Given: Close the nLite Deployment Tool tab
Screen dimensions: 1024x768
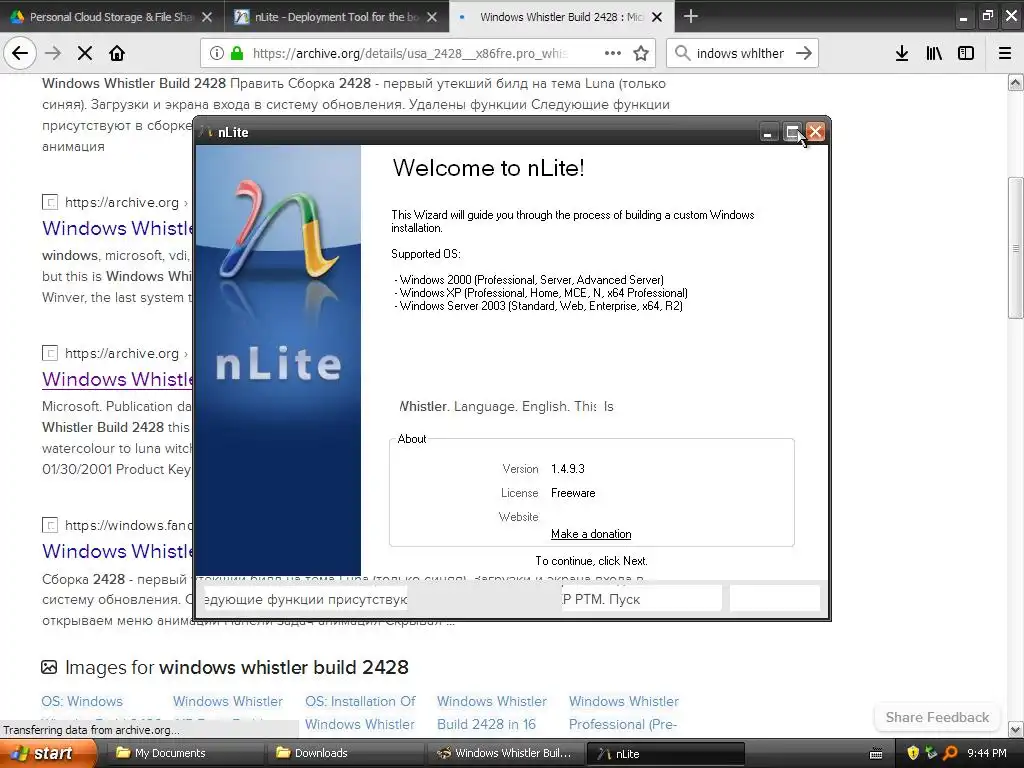Looking at the screenshot, I should pyautogui.click(x=432, y=17).
